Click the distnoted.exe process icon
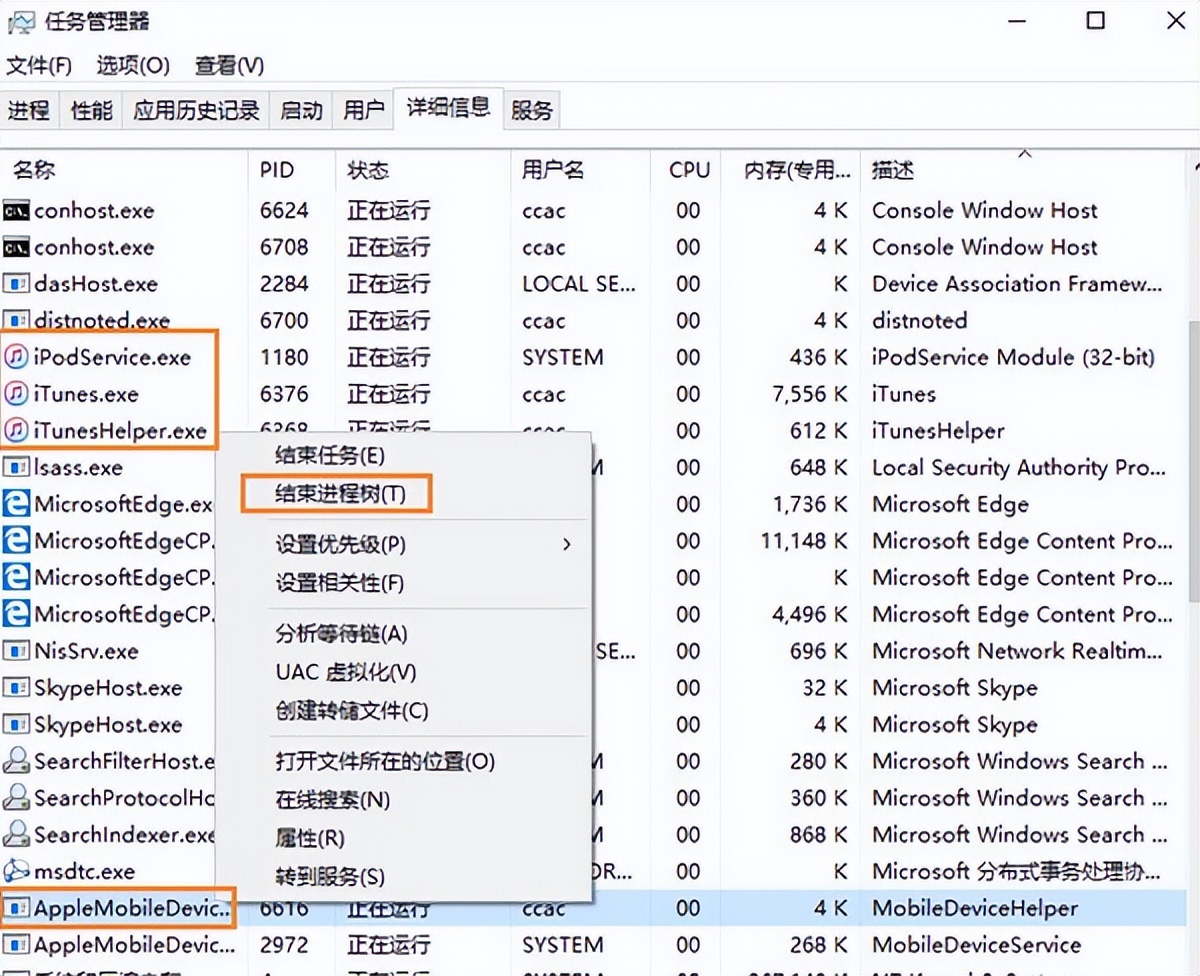1200x976 pixels. coord(15,320)
